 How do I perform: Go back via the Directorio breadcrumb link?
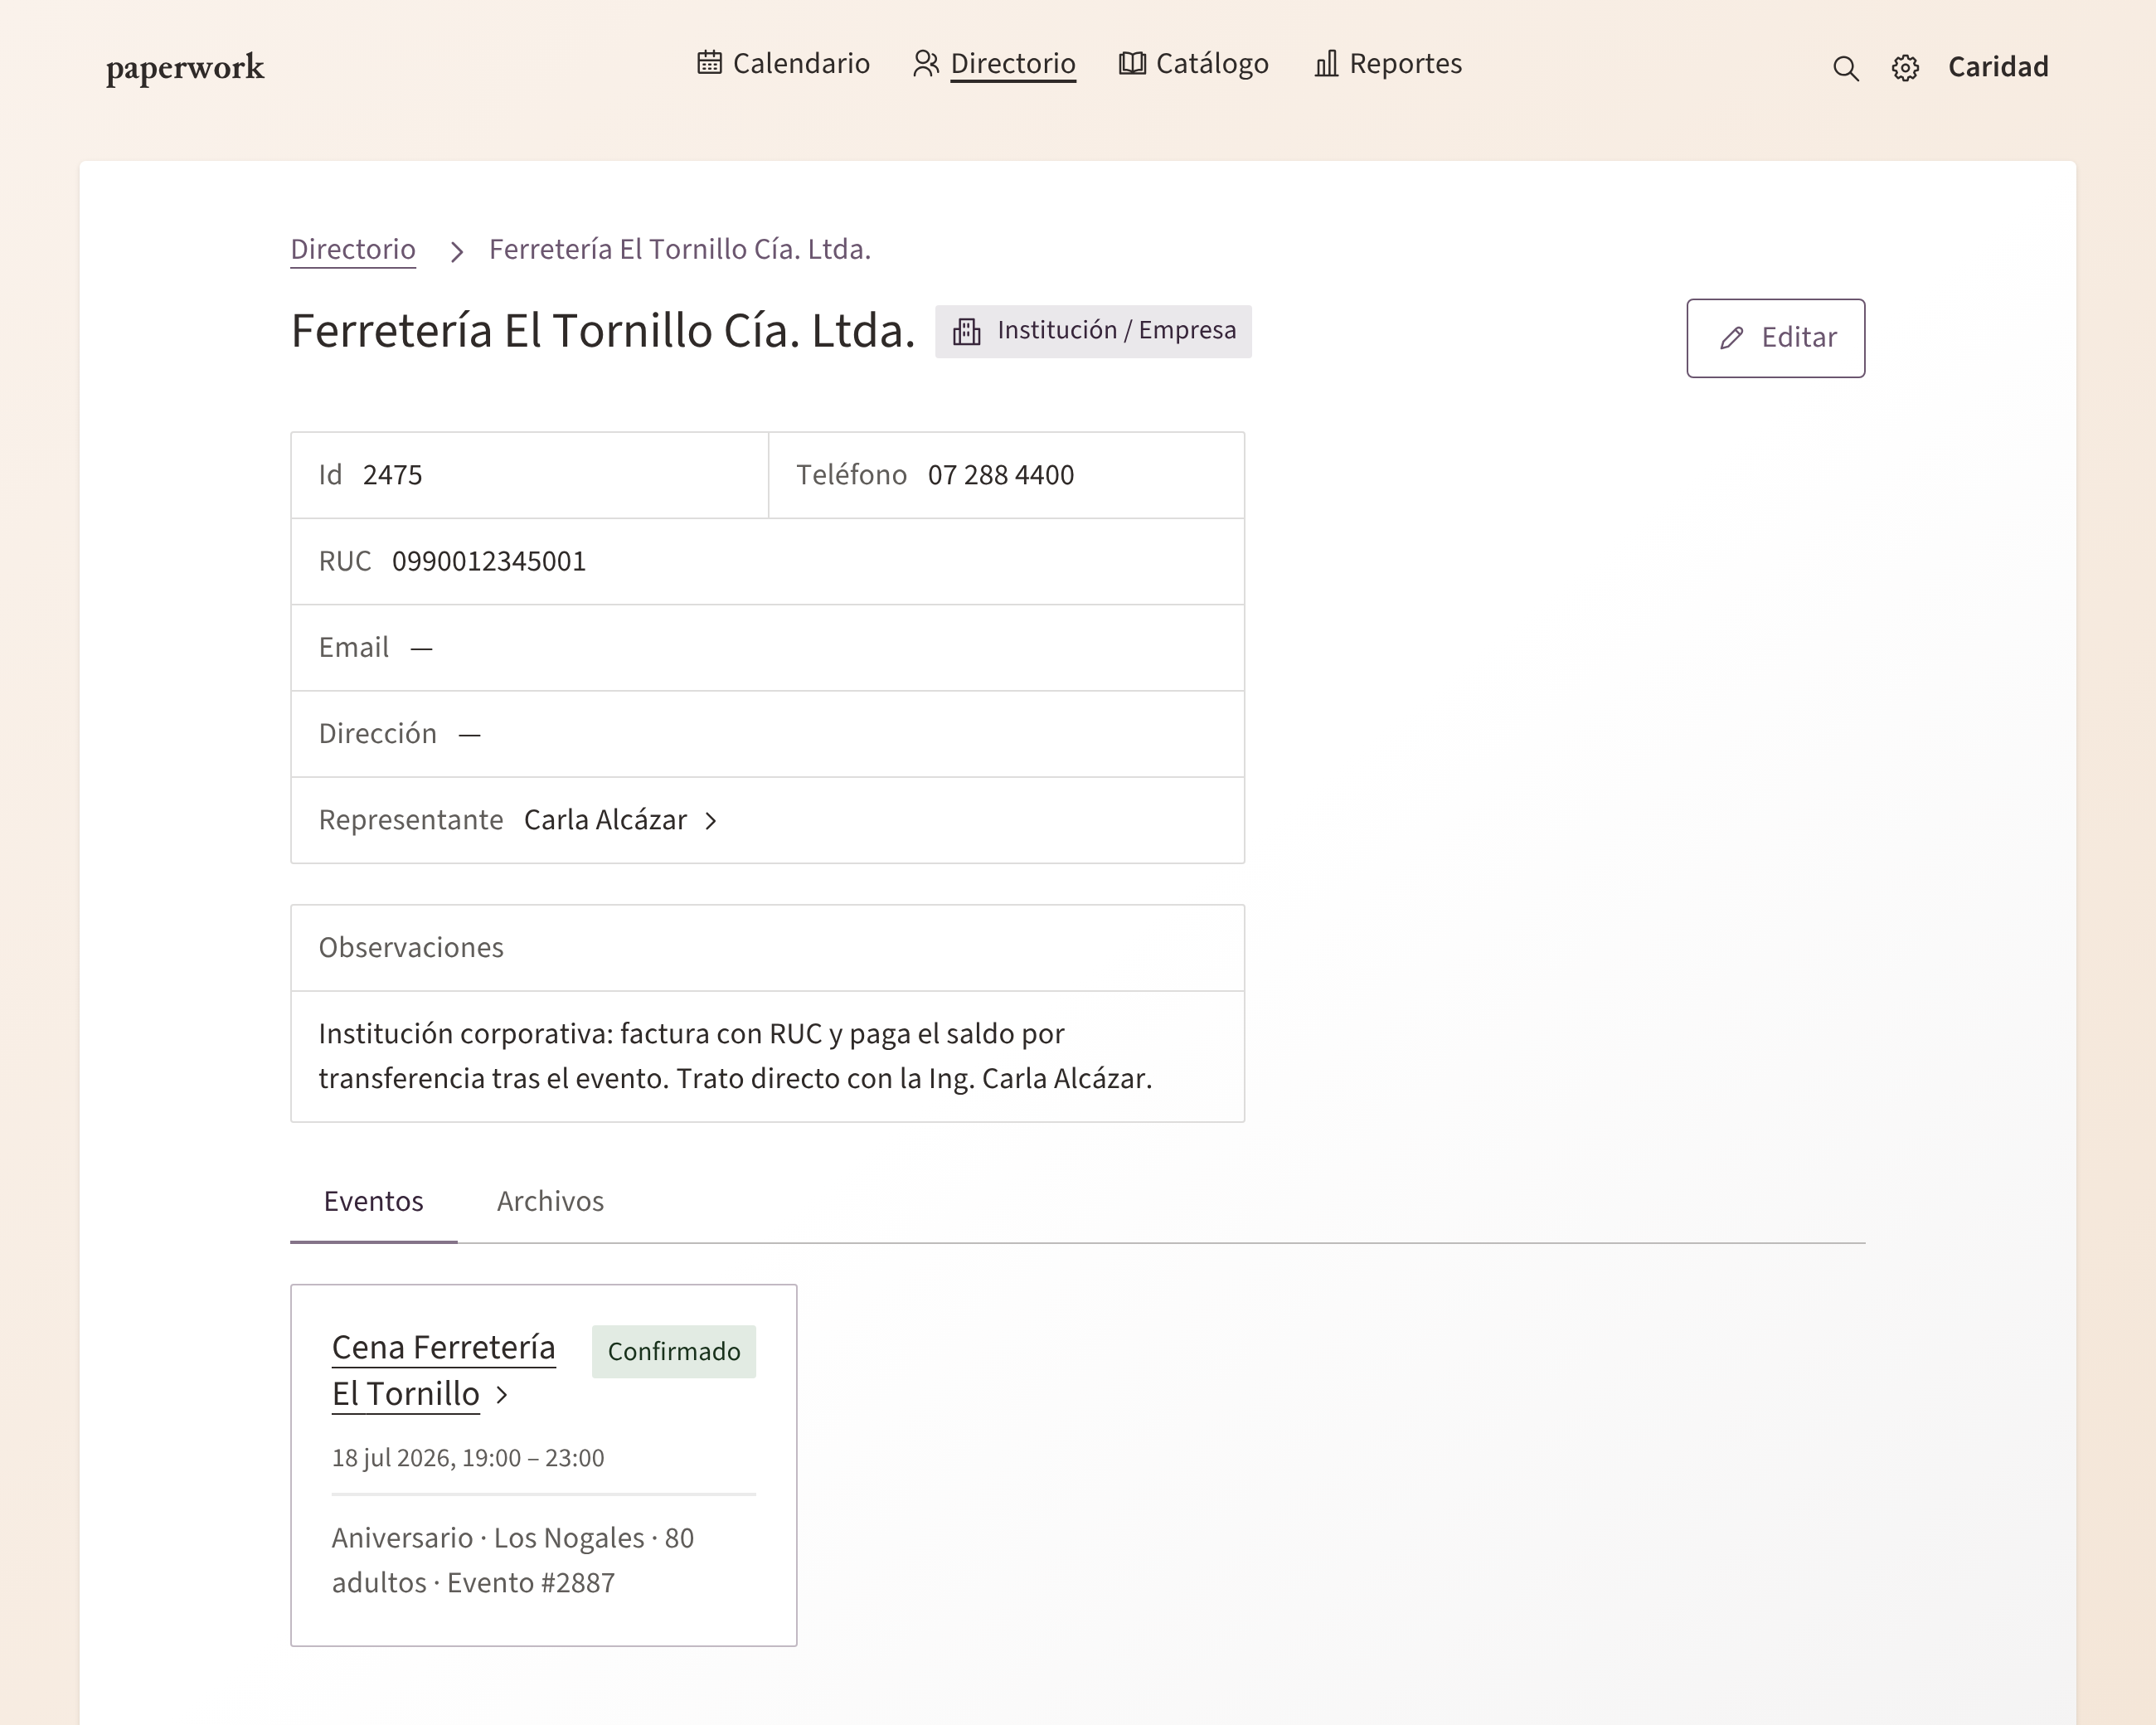[x=353, y=249]
